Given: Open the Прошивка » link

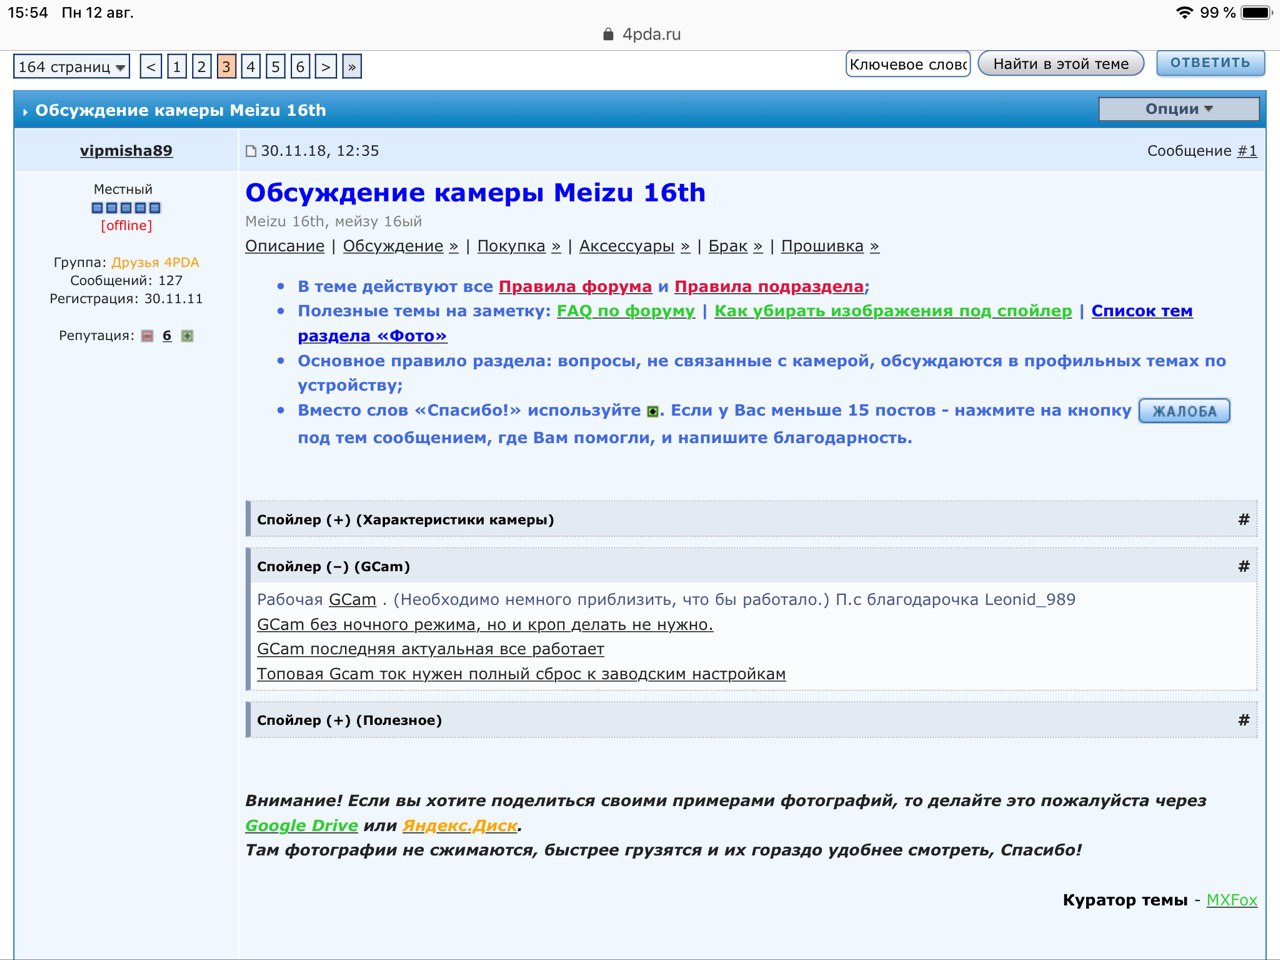Looking at the screenshot, I should click(830, 246).
